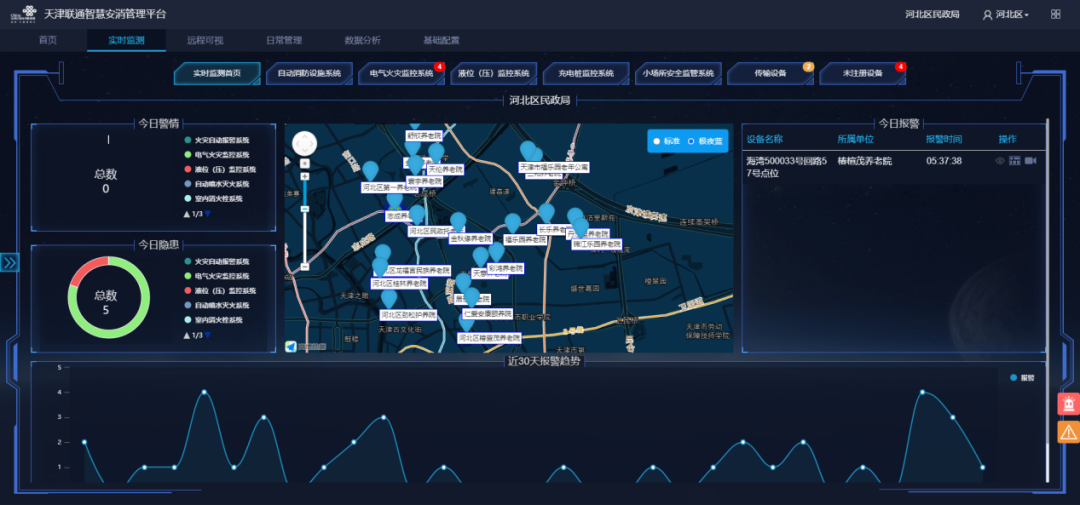Open the details table icon in alarm row
The width and height of the screenshot is (1080, 505).
tap(1015, 160)
